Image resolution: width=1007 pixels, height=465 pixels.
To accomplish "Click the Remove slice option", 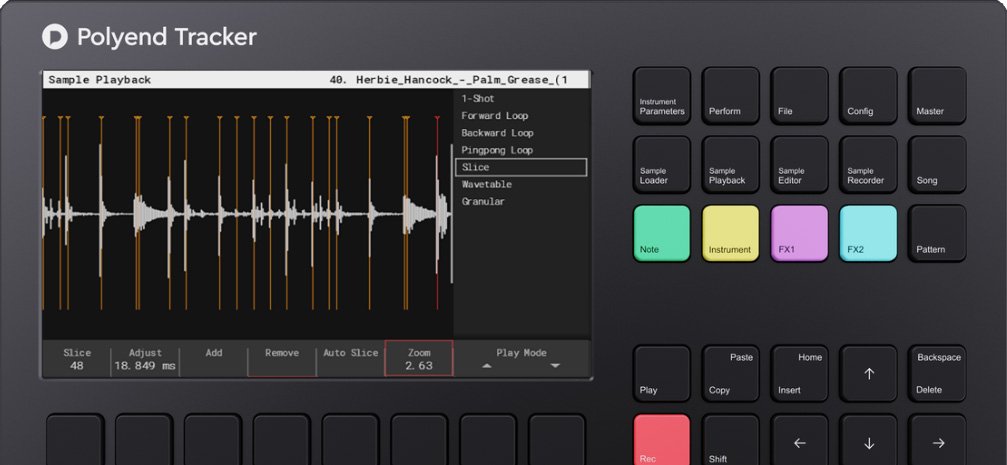I will (282, 359).
